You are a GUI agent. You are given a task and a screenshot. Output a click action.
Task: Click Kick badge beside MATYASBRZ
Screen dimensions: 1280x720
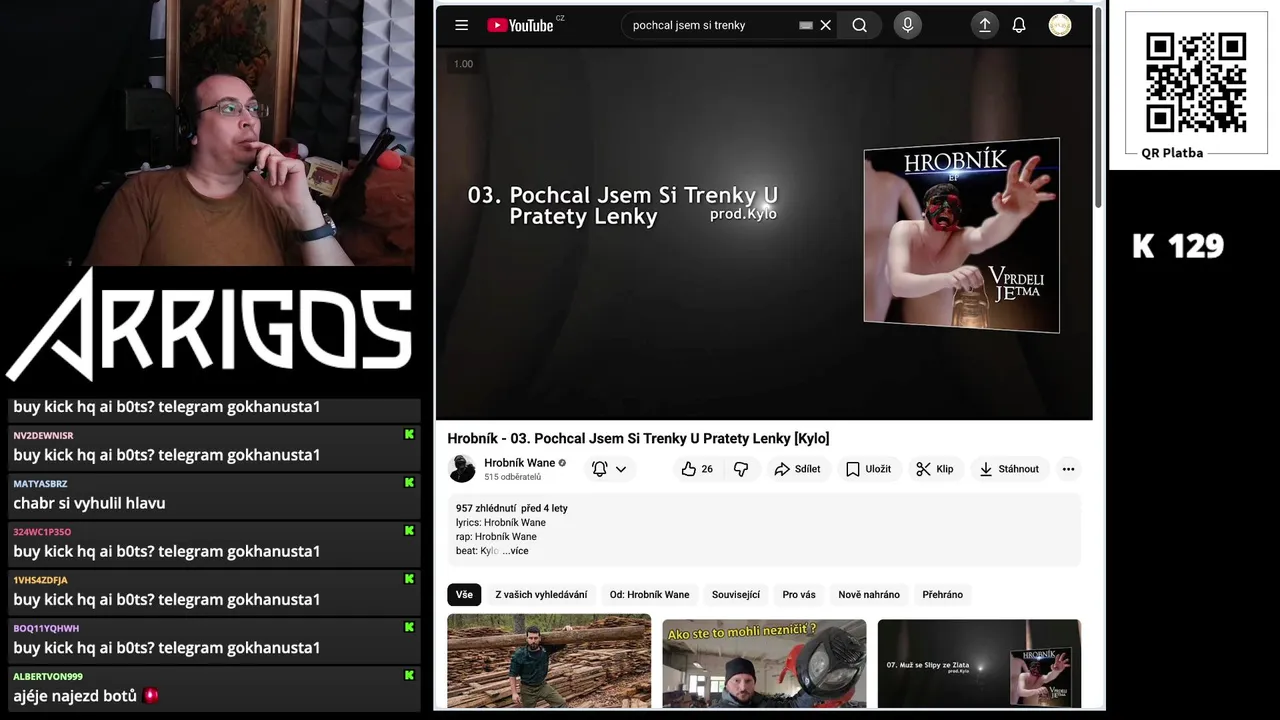(409, 482)
